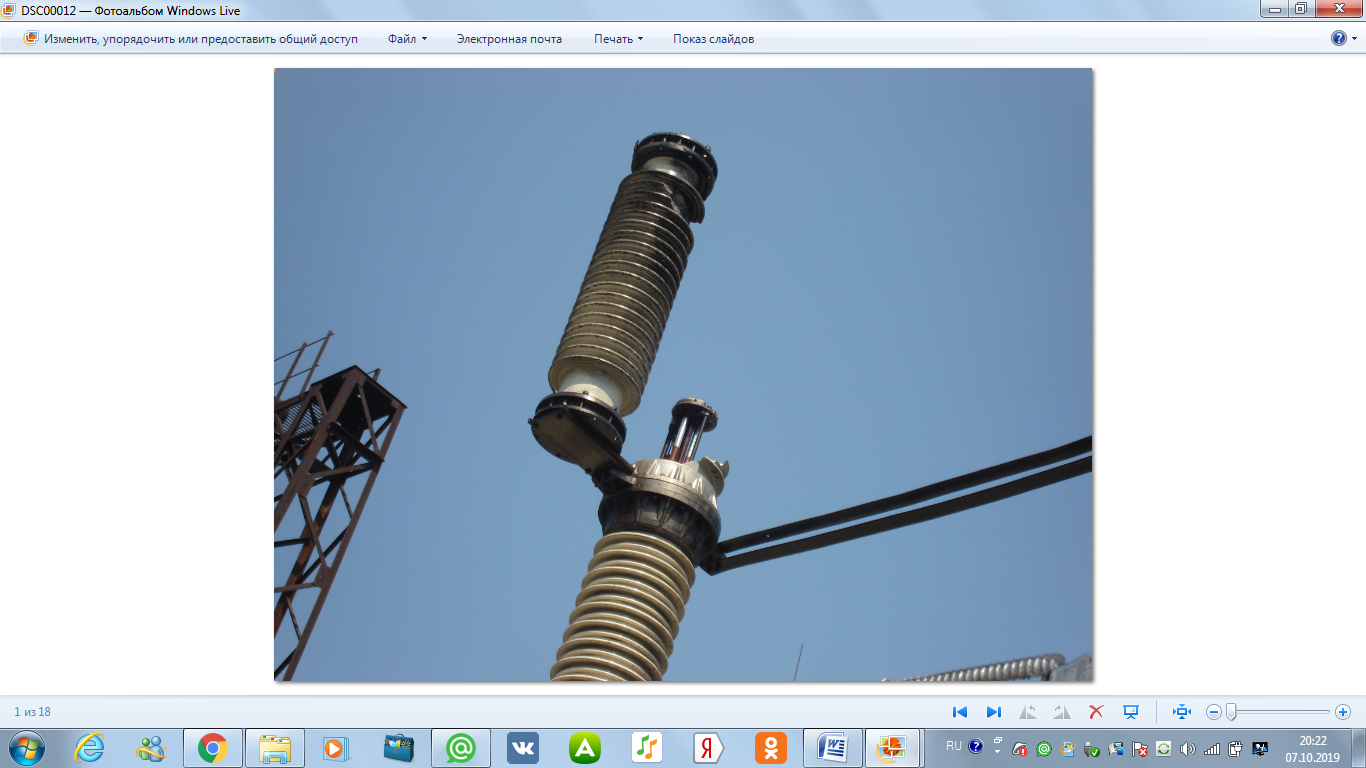Click the zoom slider handle
1366x768 pixels.
point(1232,712)
